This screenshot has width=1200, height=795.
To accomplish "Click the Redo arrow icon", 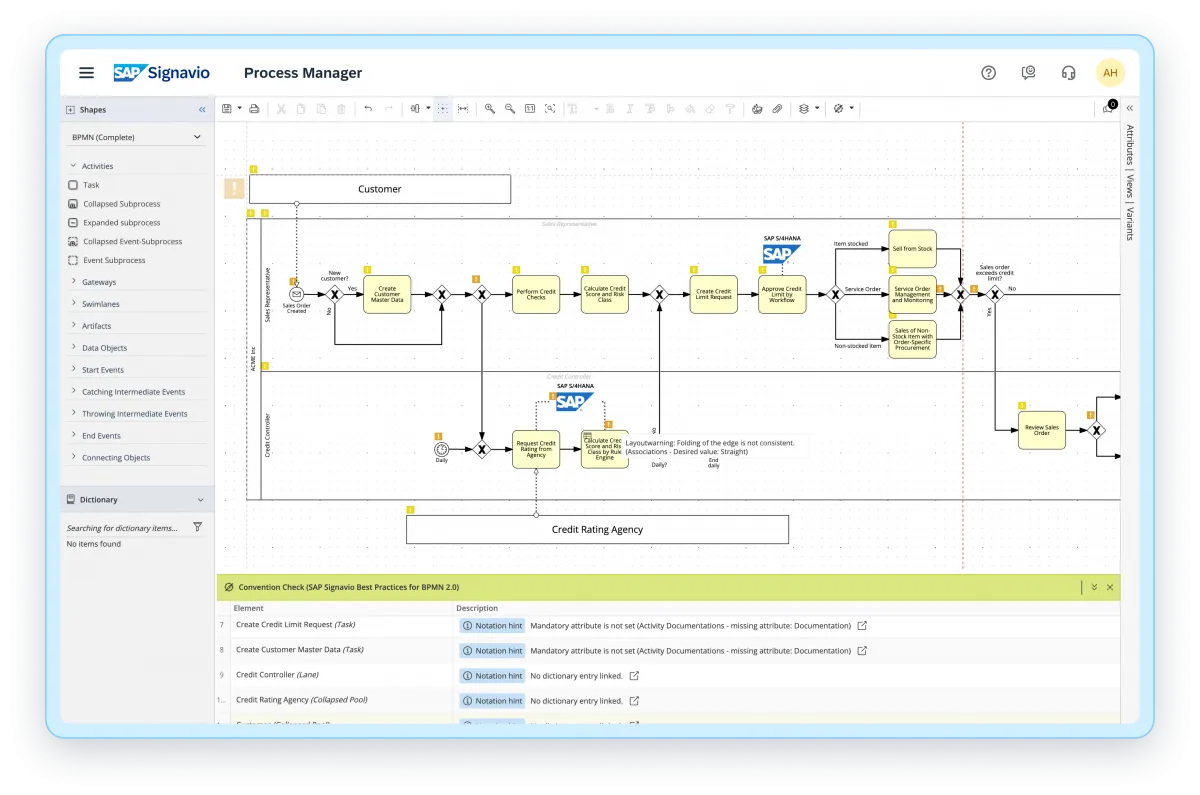I will 389,108.
